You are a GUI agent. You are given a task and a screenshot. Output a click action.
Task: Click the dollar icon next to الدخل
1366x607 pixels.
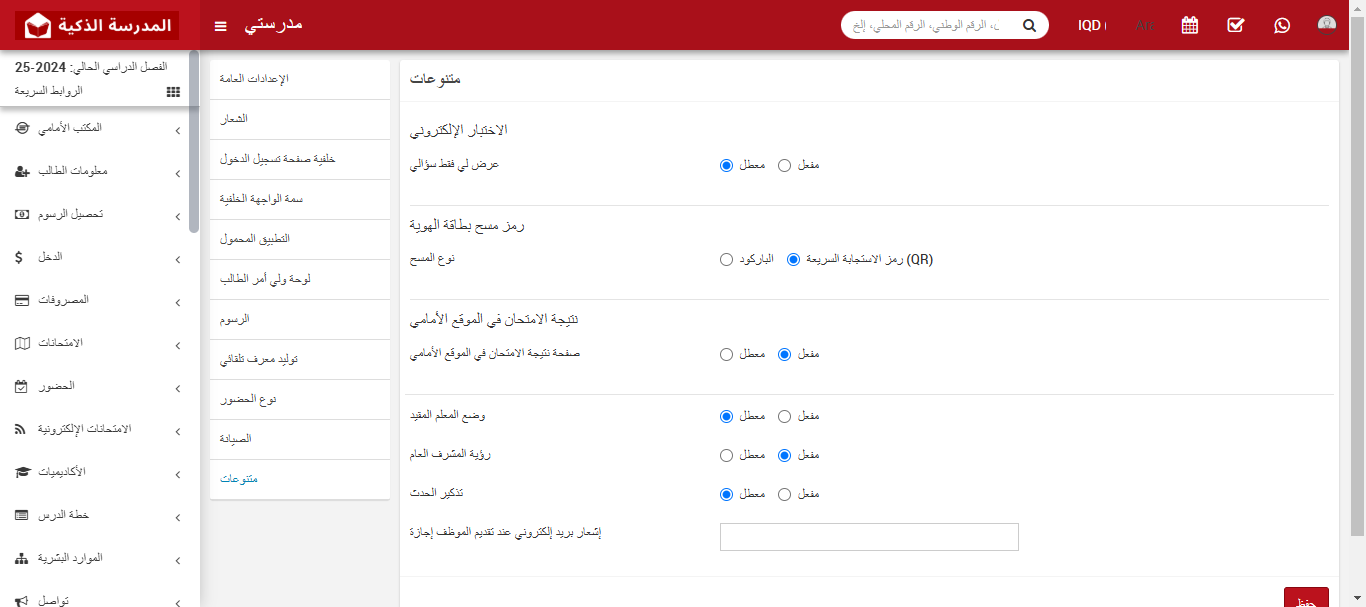coord(17,257)
